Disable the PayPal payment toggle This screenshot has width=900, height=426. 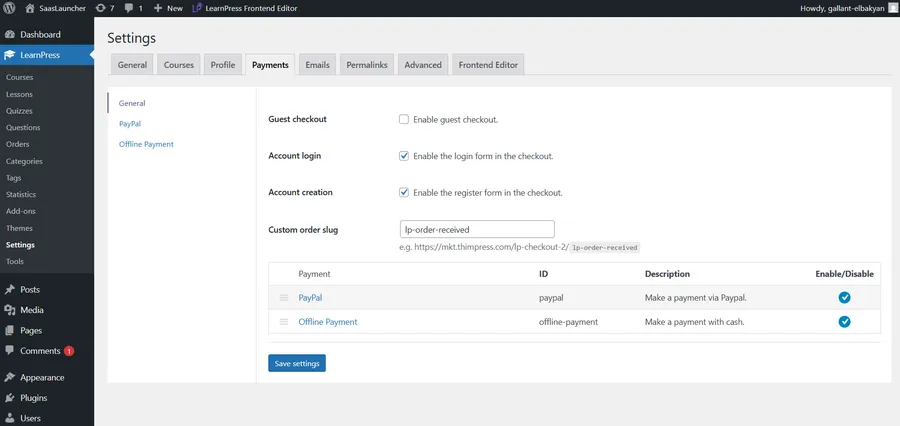click(x=844, y=297)
